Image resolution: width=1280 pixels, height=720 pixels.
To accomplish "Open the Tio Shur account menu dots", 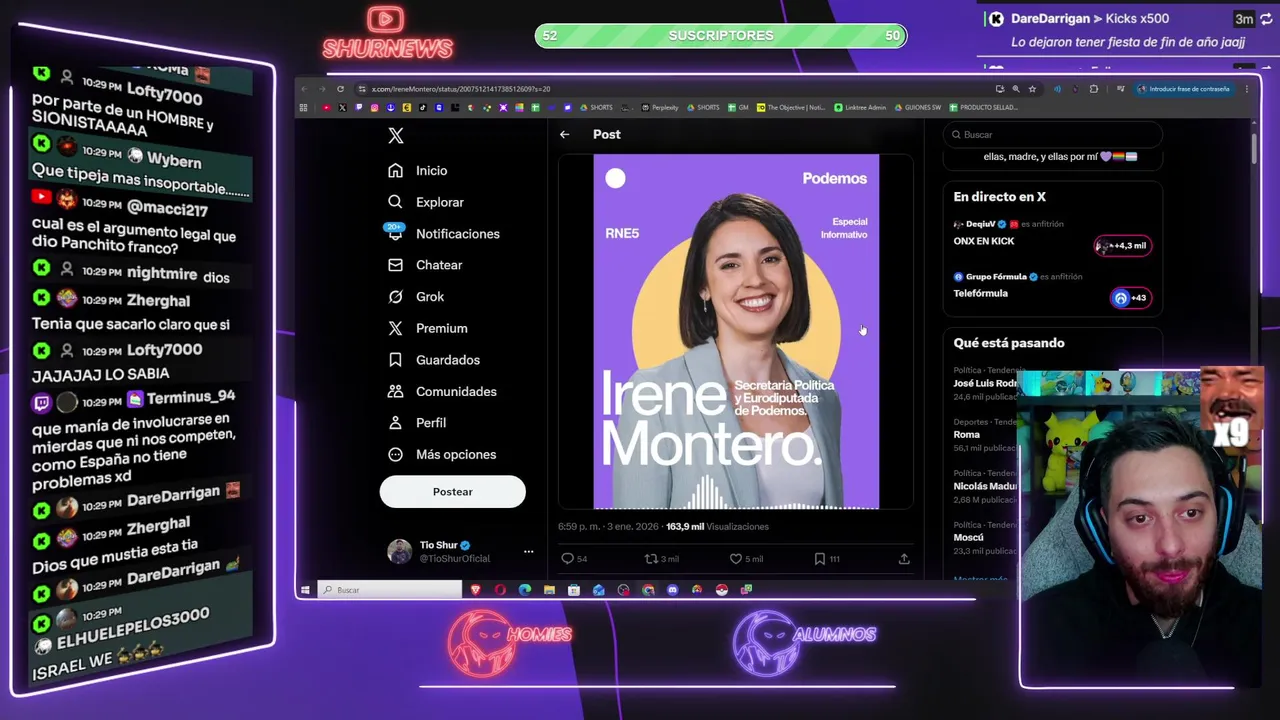I will [529, 551].
